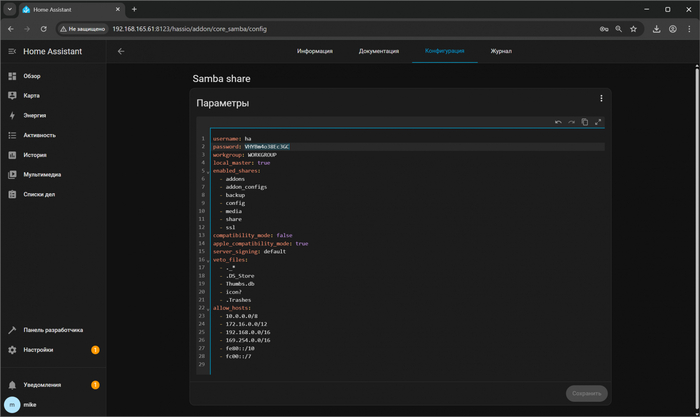Viewport: 700px width, 417px height.
Task: Fold the enabled_shares section in editor
Action: (208, 171)
